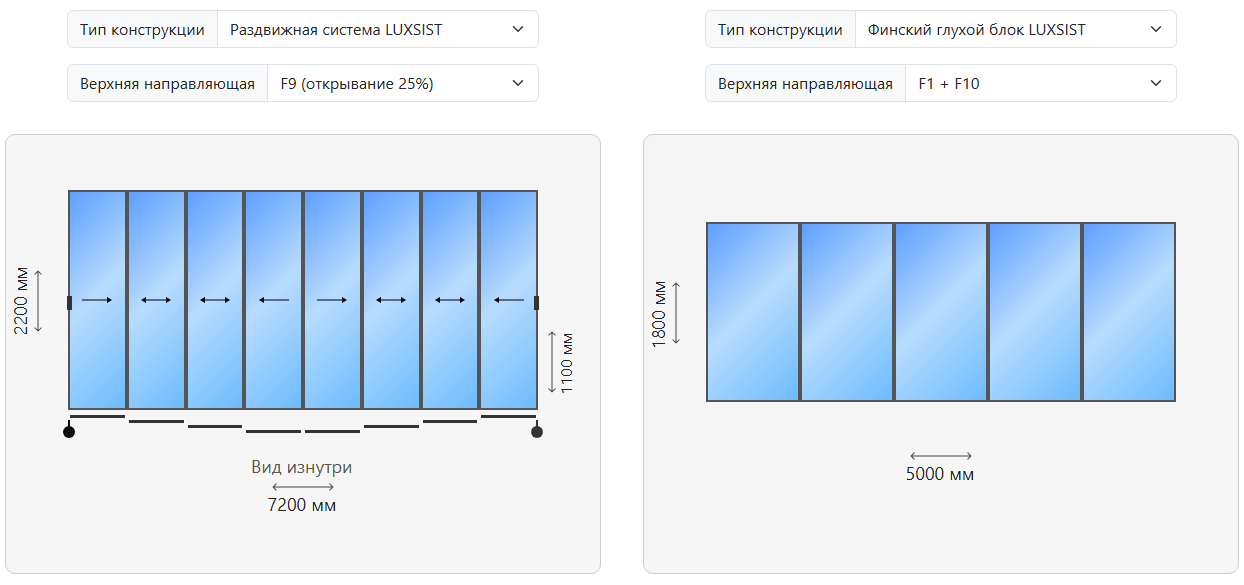Screen dimensions: 1244x585
Task: Click left arrow on last sliding panel
Action: coord(508,300)
